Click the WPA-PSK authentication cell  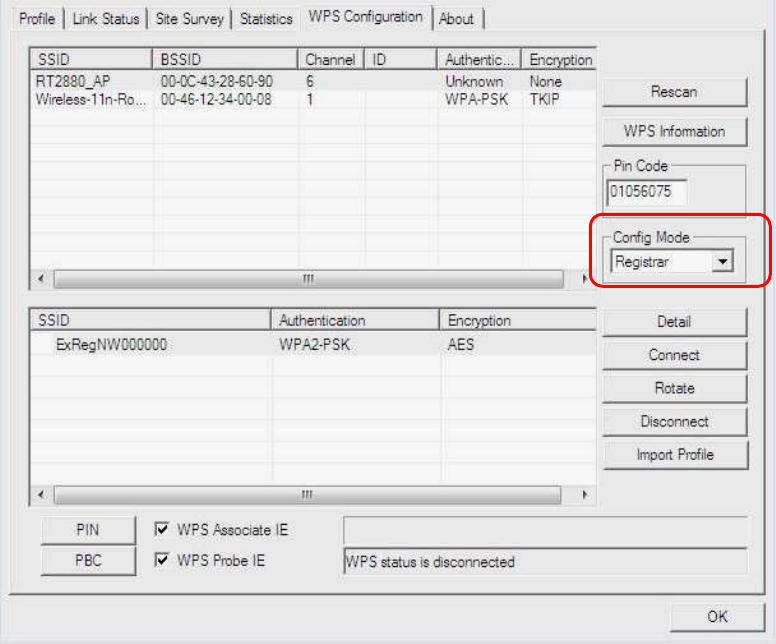[476, 99]
